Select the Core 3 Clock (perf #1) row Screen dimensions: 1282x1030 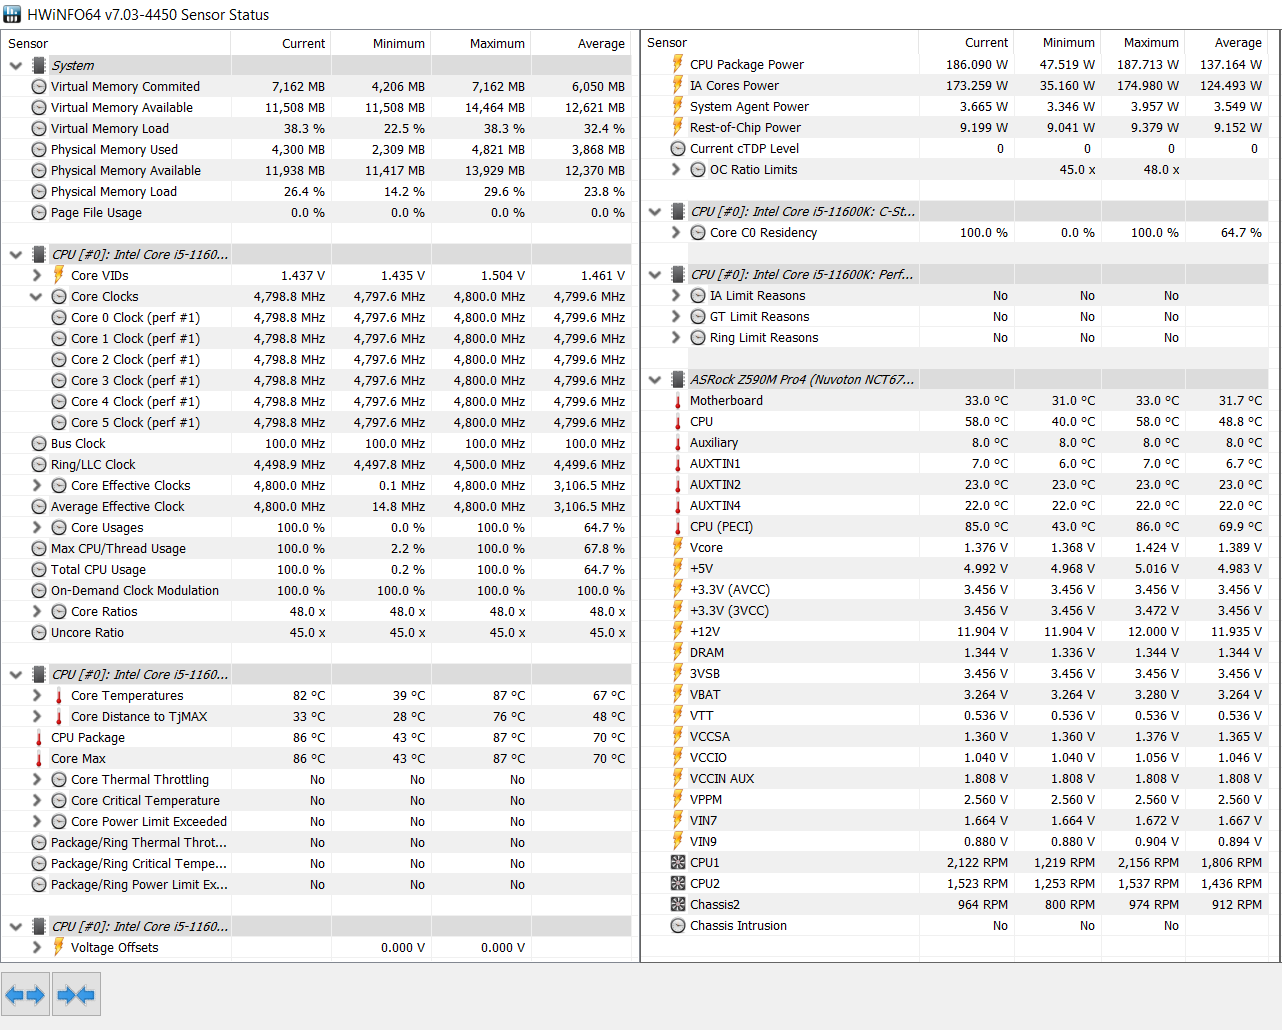316,380
